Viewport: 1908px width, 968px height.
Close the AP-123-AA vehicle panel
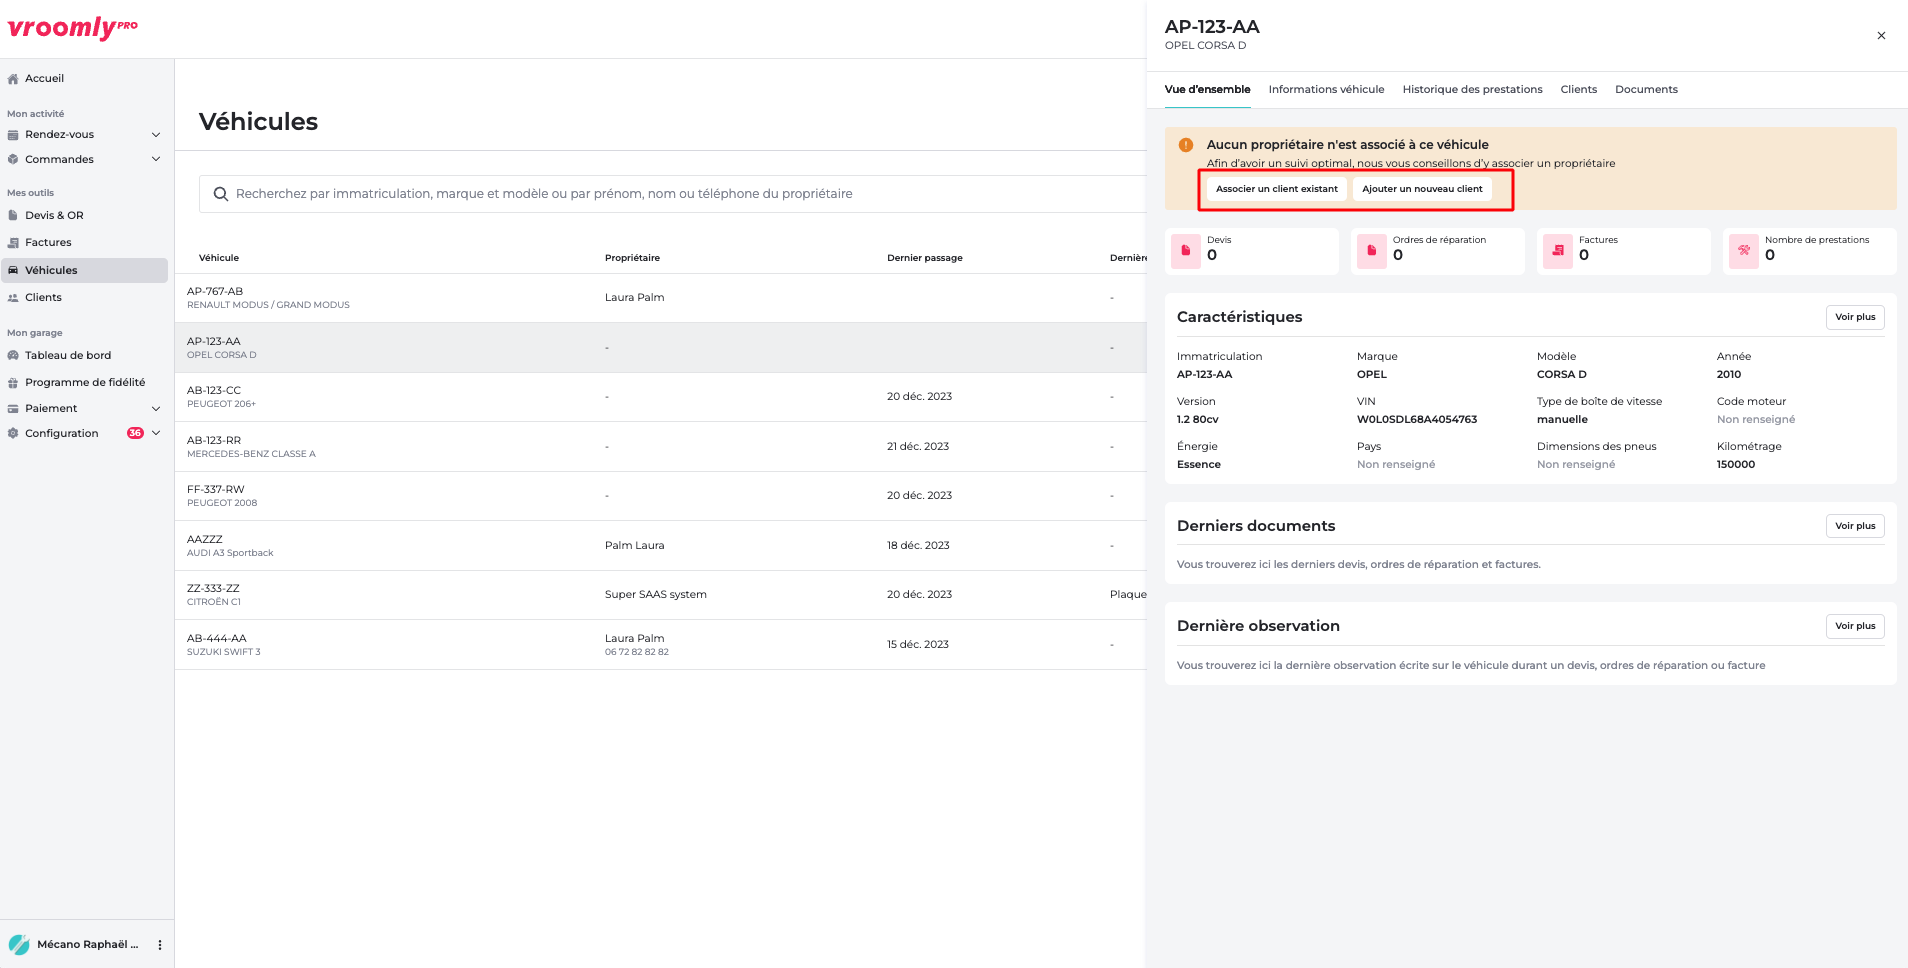pos(1881,36)
